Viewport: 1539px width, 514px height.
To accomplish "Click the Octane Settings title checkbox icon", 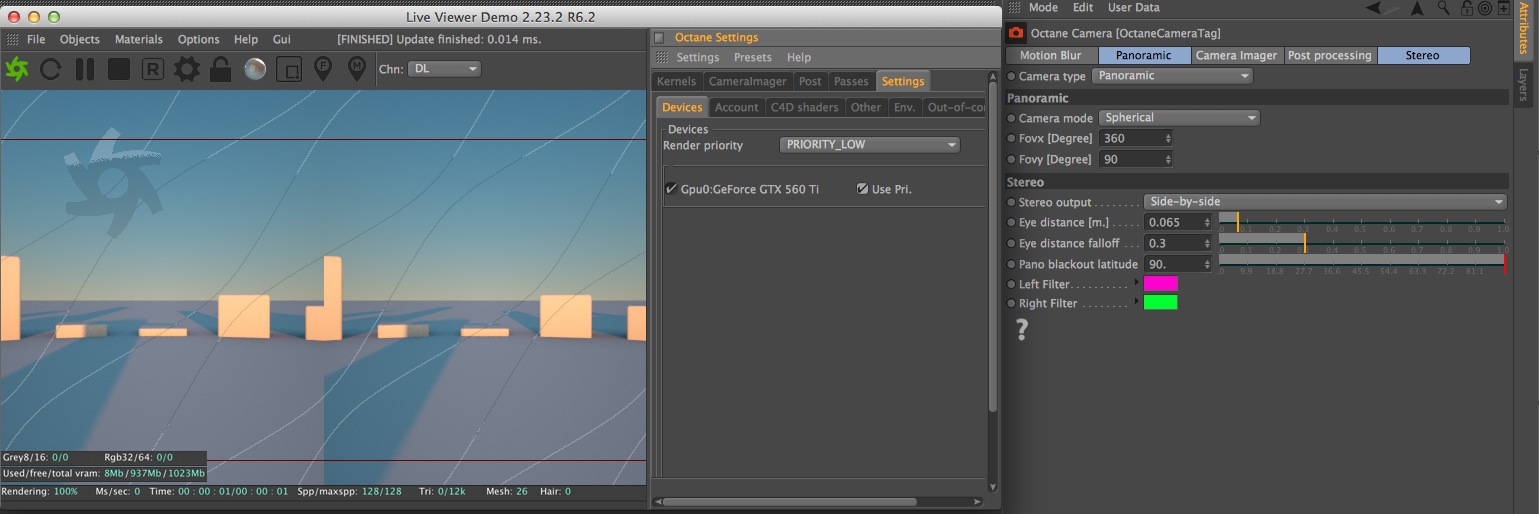I will 659,37.
